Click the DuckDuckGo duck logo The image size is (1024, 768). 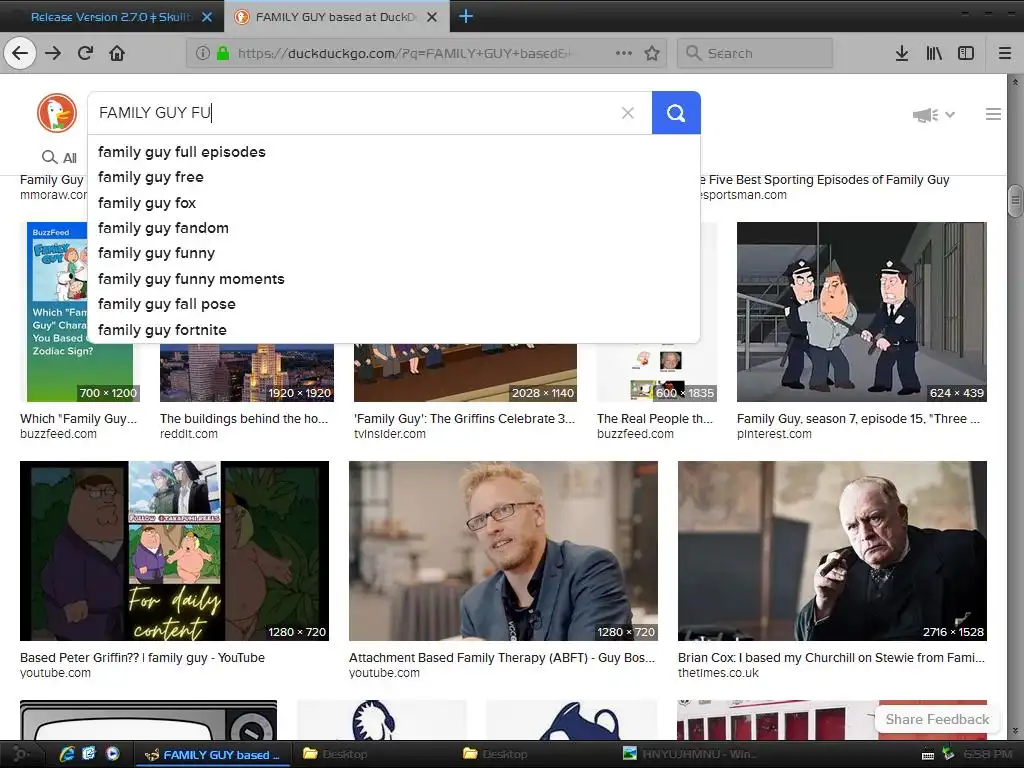[57, 113]
